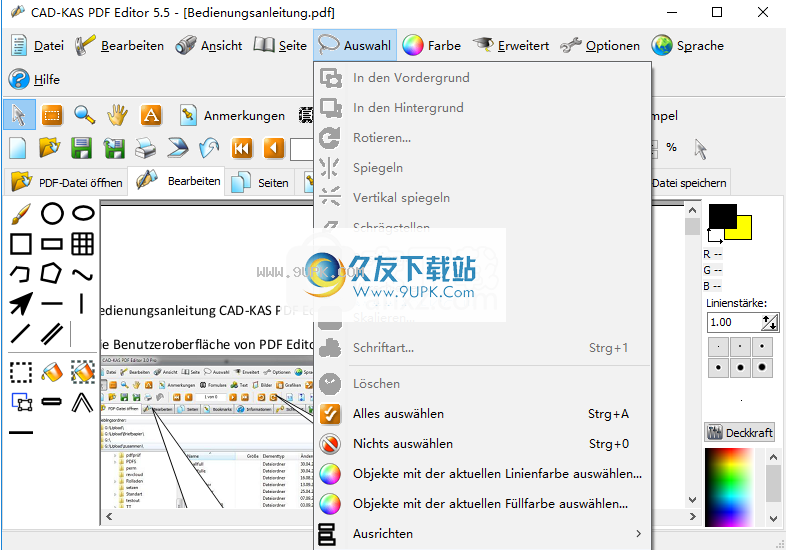Click horizontal scrollbar left arrow
The width and height of the screenshot is (786, 550).
109,516
